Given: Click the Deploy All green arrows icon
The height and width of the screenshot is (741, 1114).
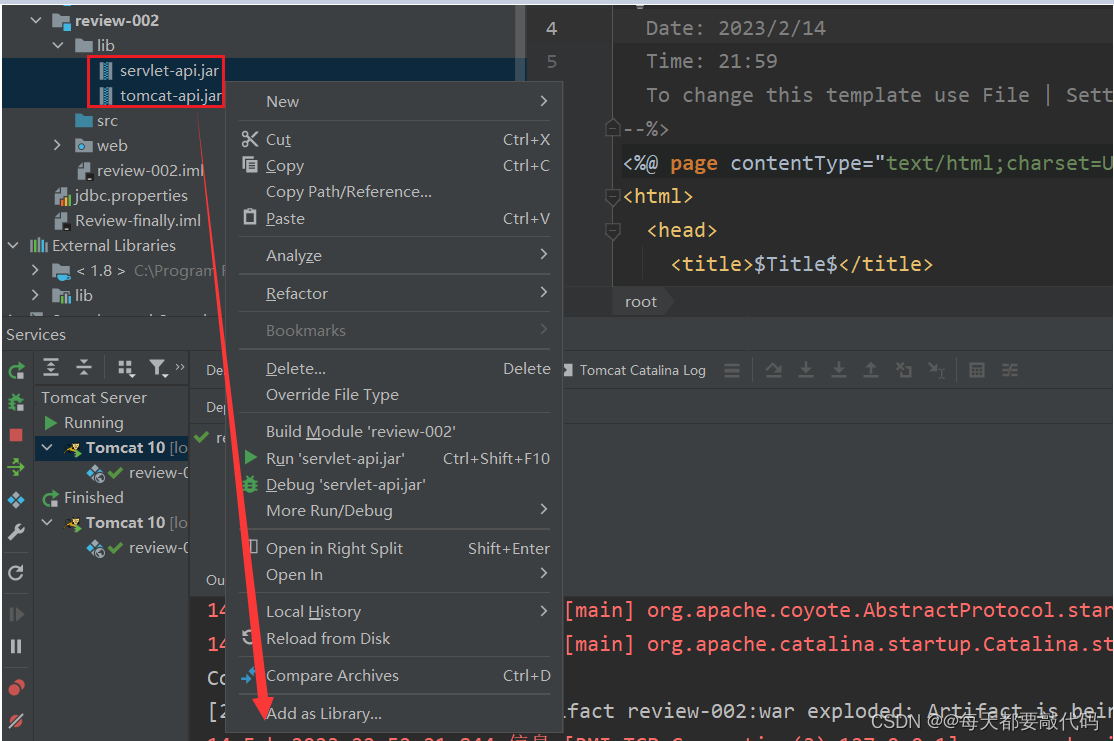Looking at the screenshot, I should tap(16, 467).
